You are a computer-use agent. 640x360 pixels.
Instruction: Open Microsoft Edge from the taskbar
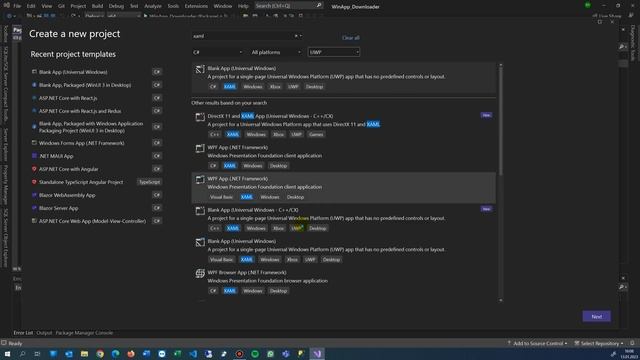click(116, 353)
